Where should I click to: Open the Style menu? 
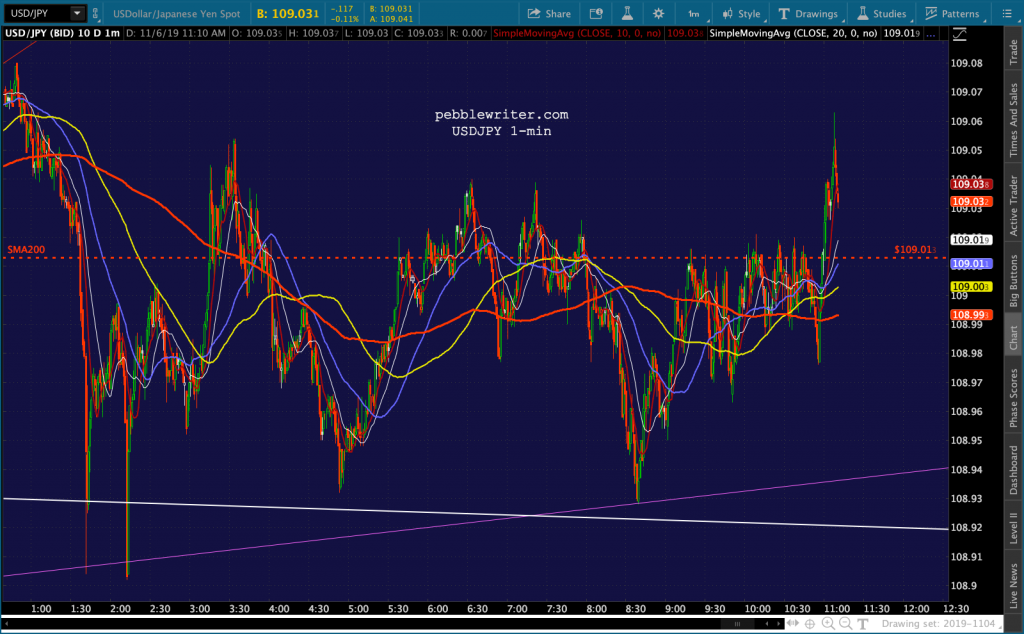(x=741, y=13)
